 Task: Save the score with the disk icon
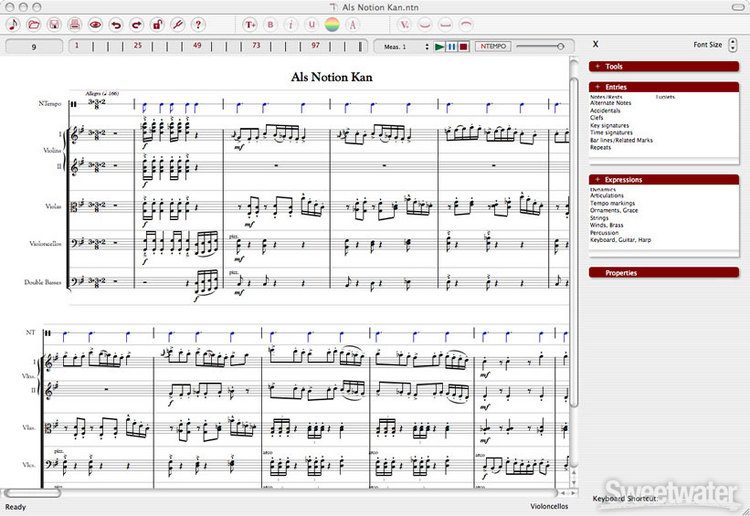click(54, 24)
